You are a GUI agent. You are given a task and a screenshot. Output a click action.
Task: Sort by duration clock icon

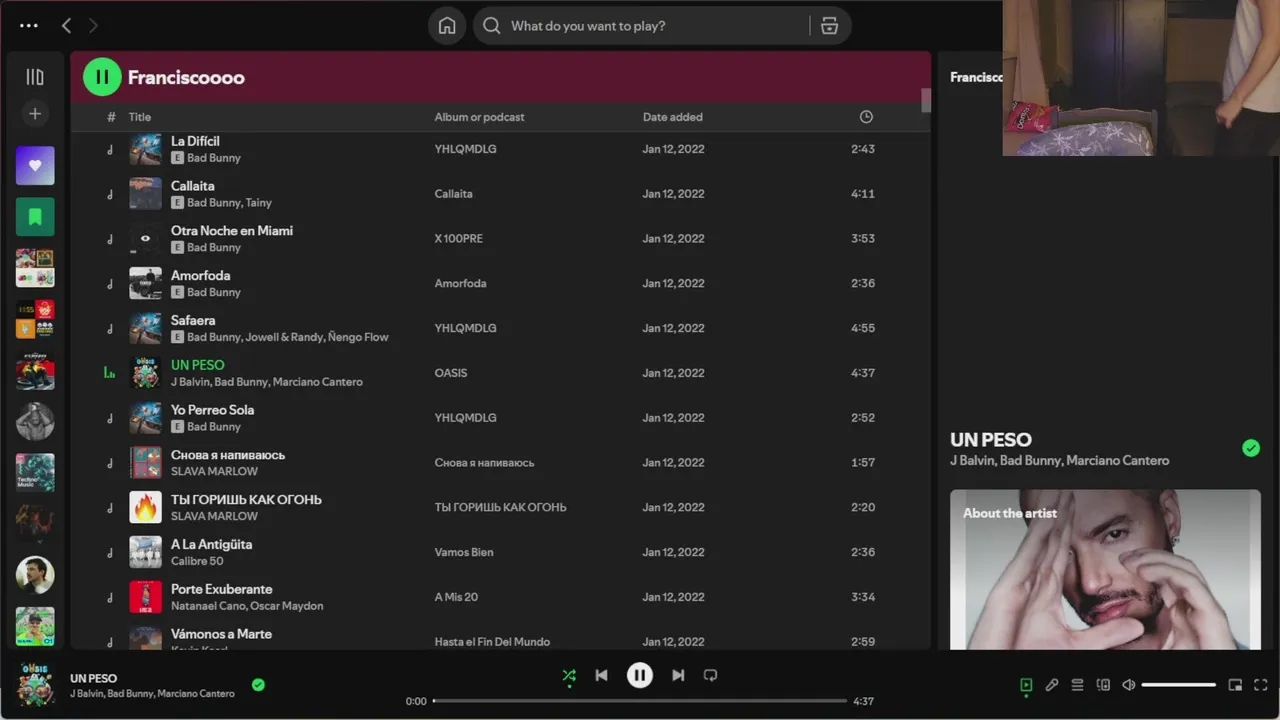(866, 117)
